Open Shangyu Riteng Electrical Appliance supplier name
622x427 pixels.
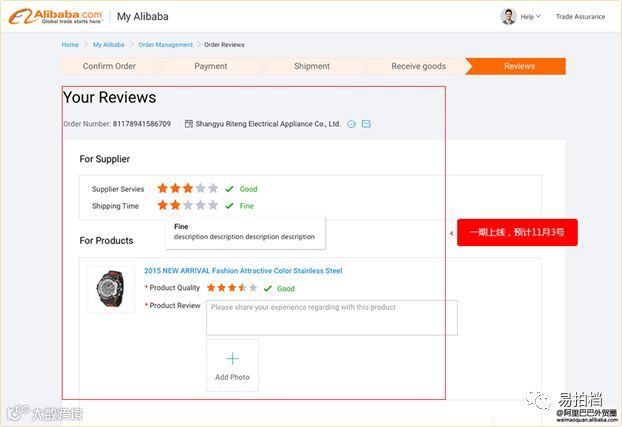coord(268,124)
